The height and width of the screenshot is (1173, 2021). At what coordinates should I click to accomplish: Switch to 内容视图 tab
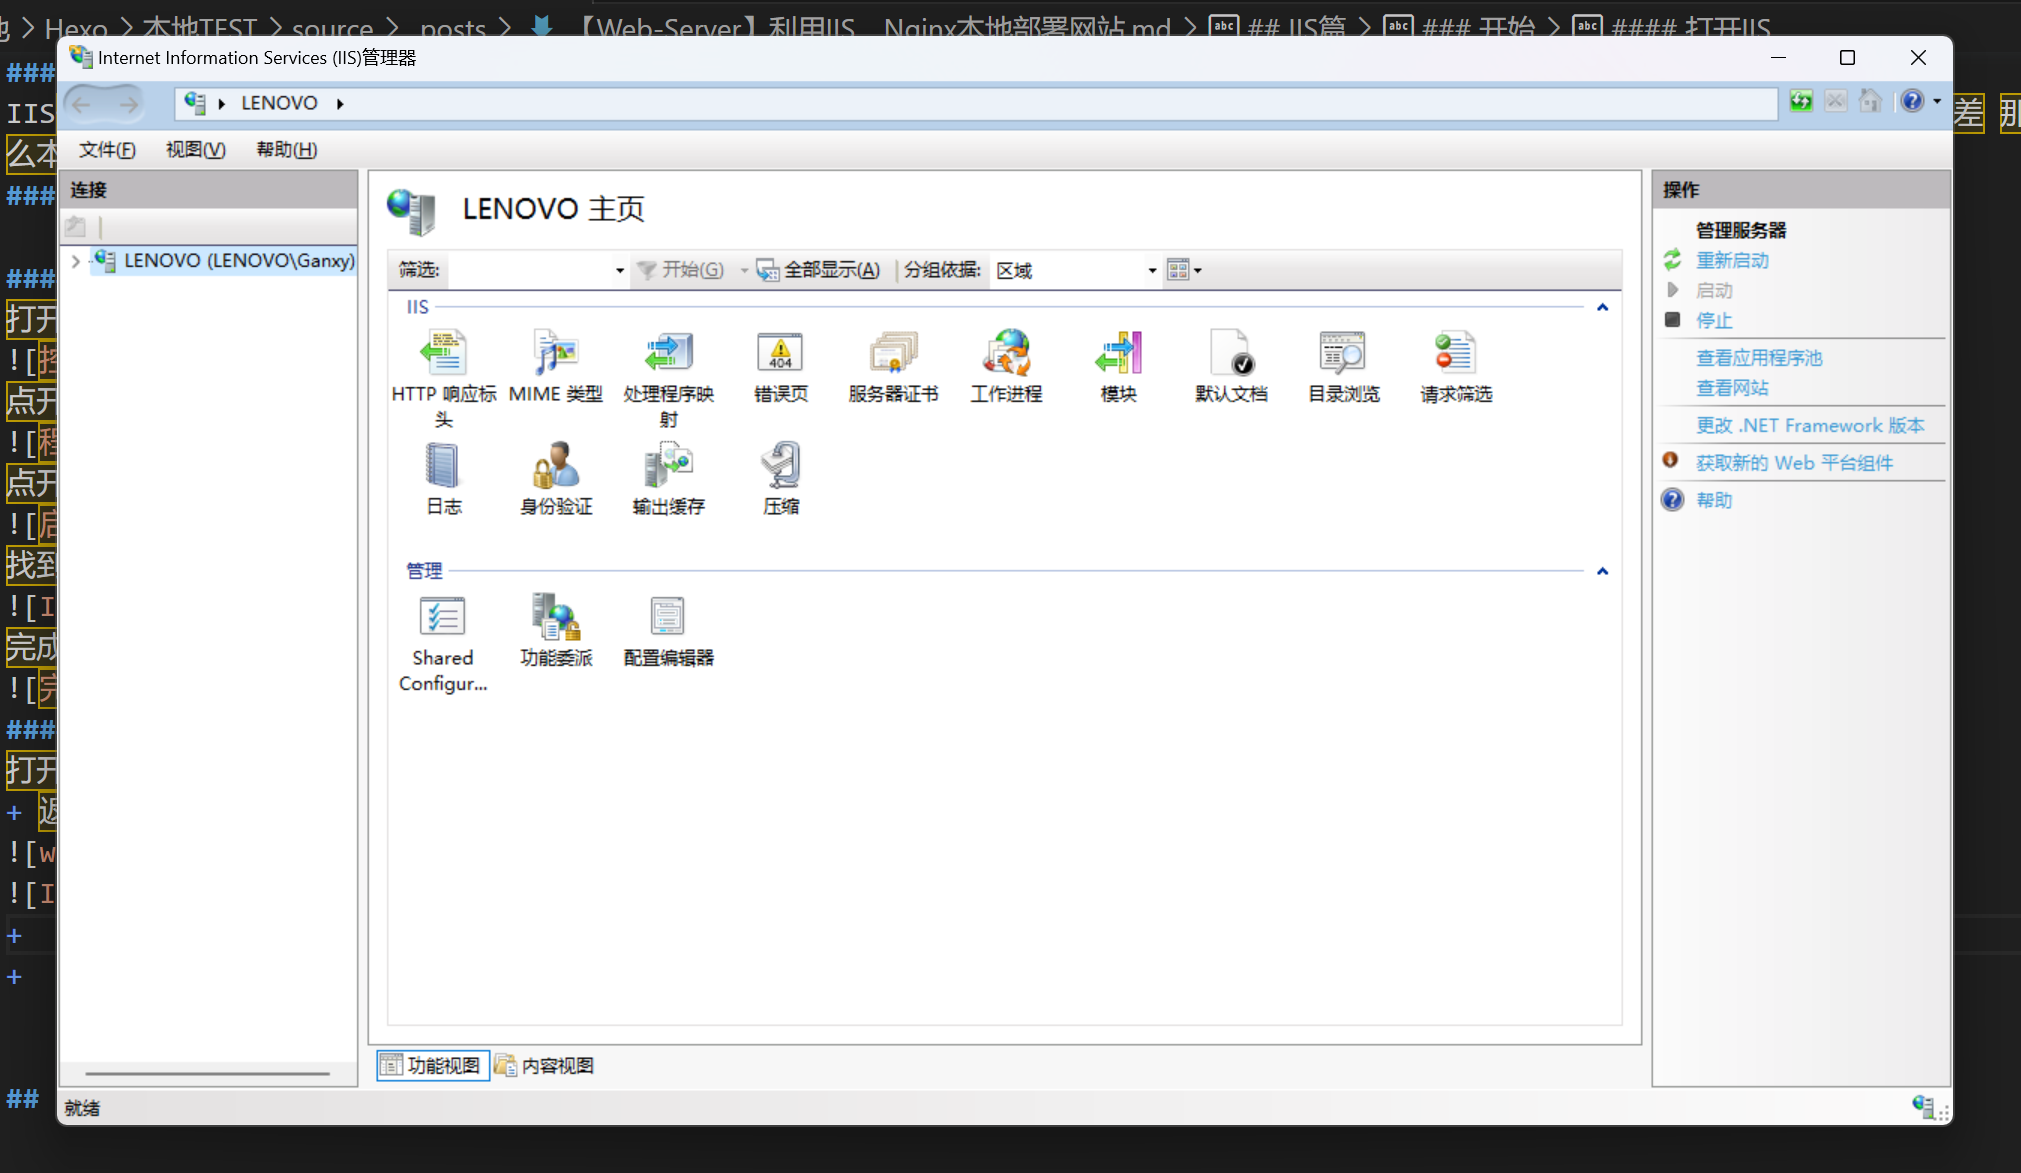(545, 1066)
